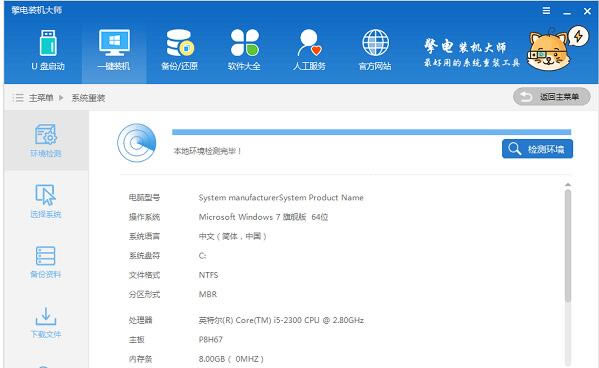The image size is (599, 368).
Task: Click the environment detection progress bar
Action: click(371, 132)
